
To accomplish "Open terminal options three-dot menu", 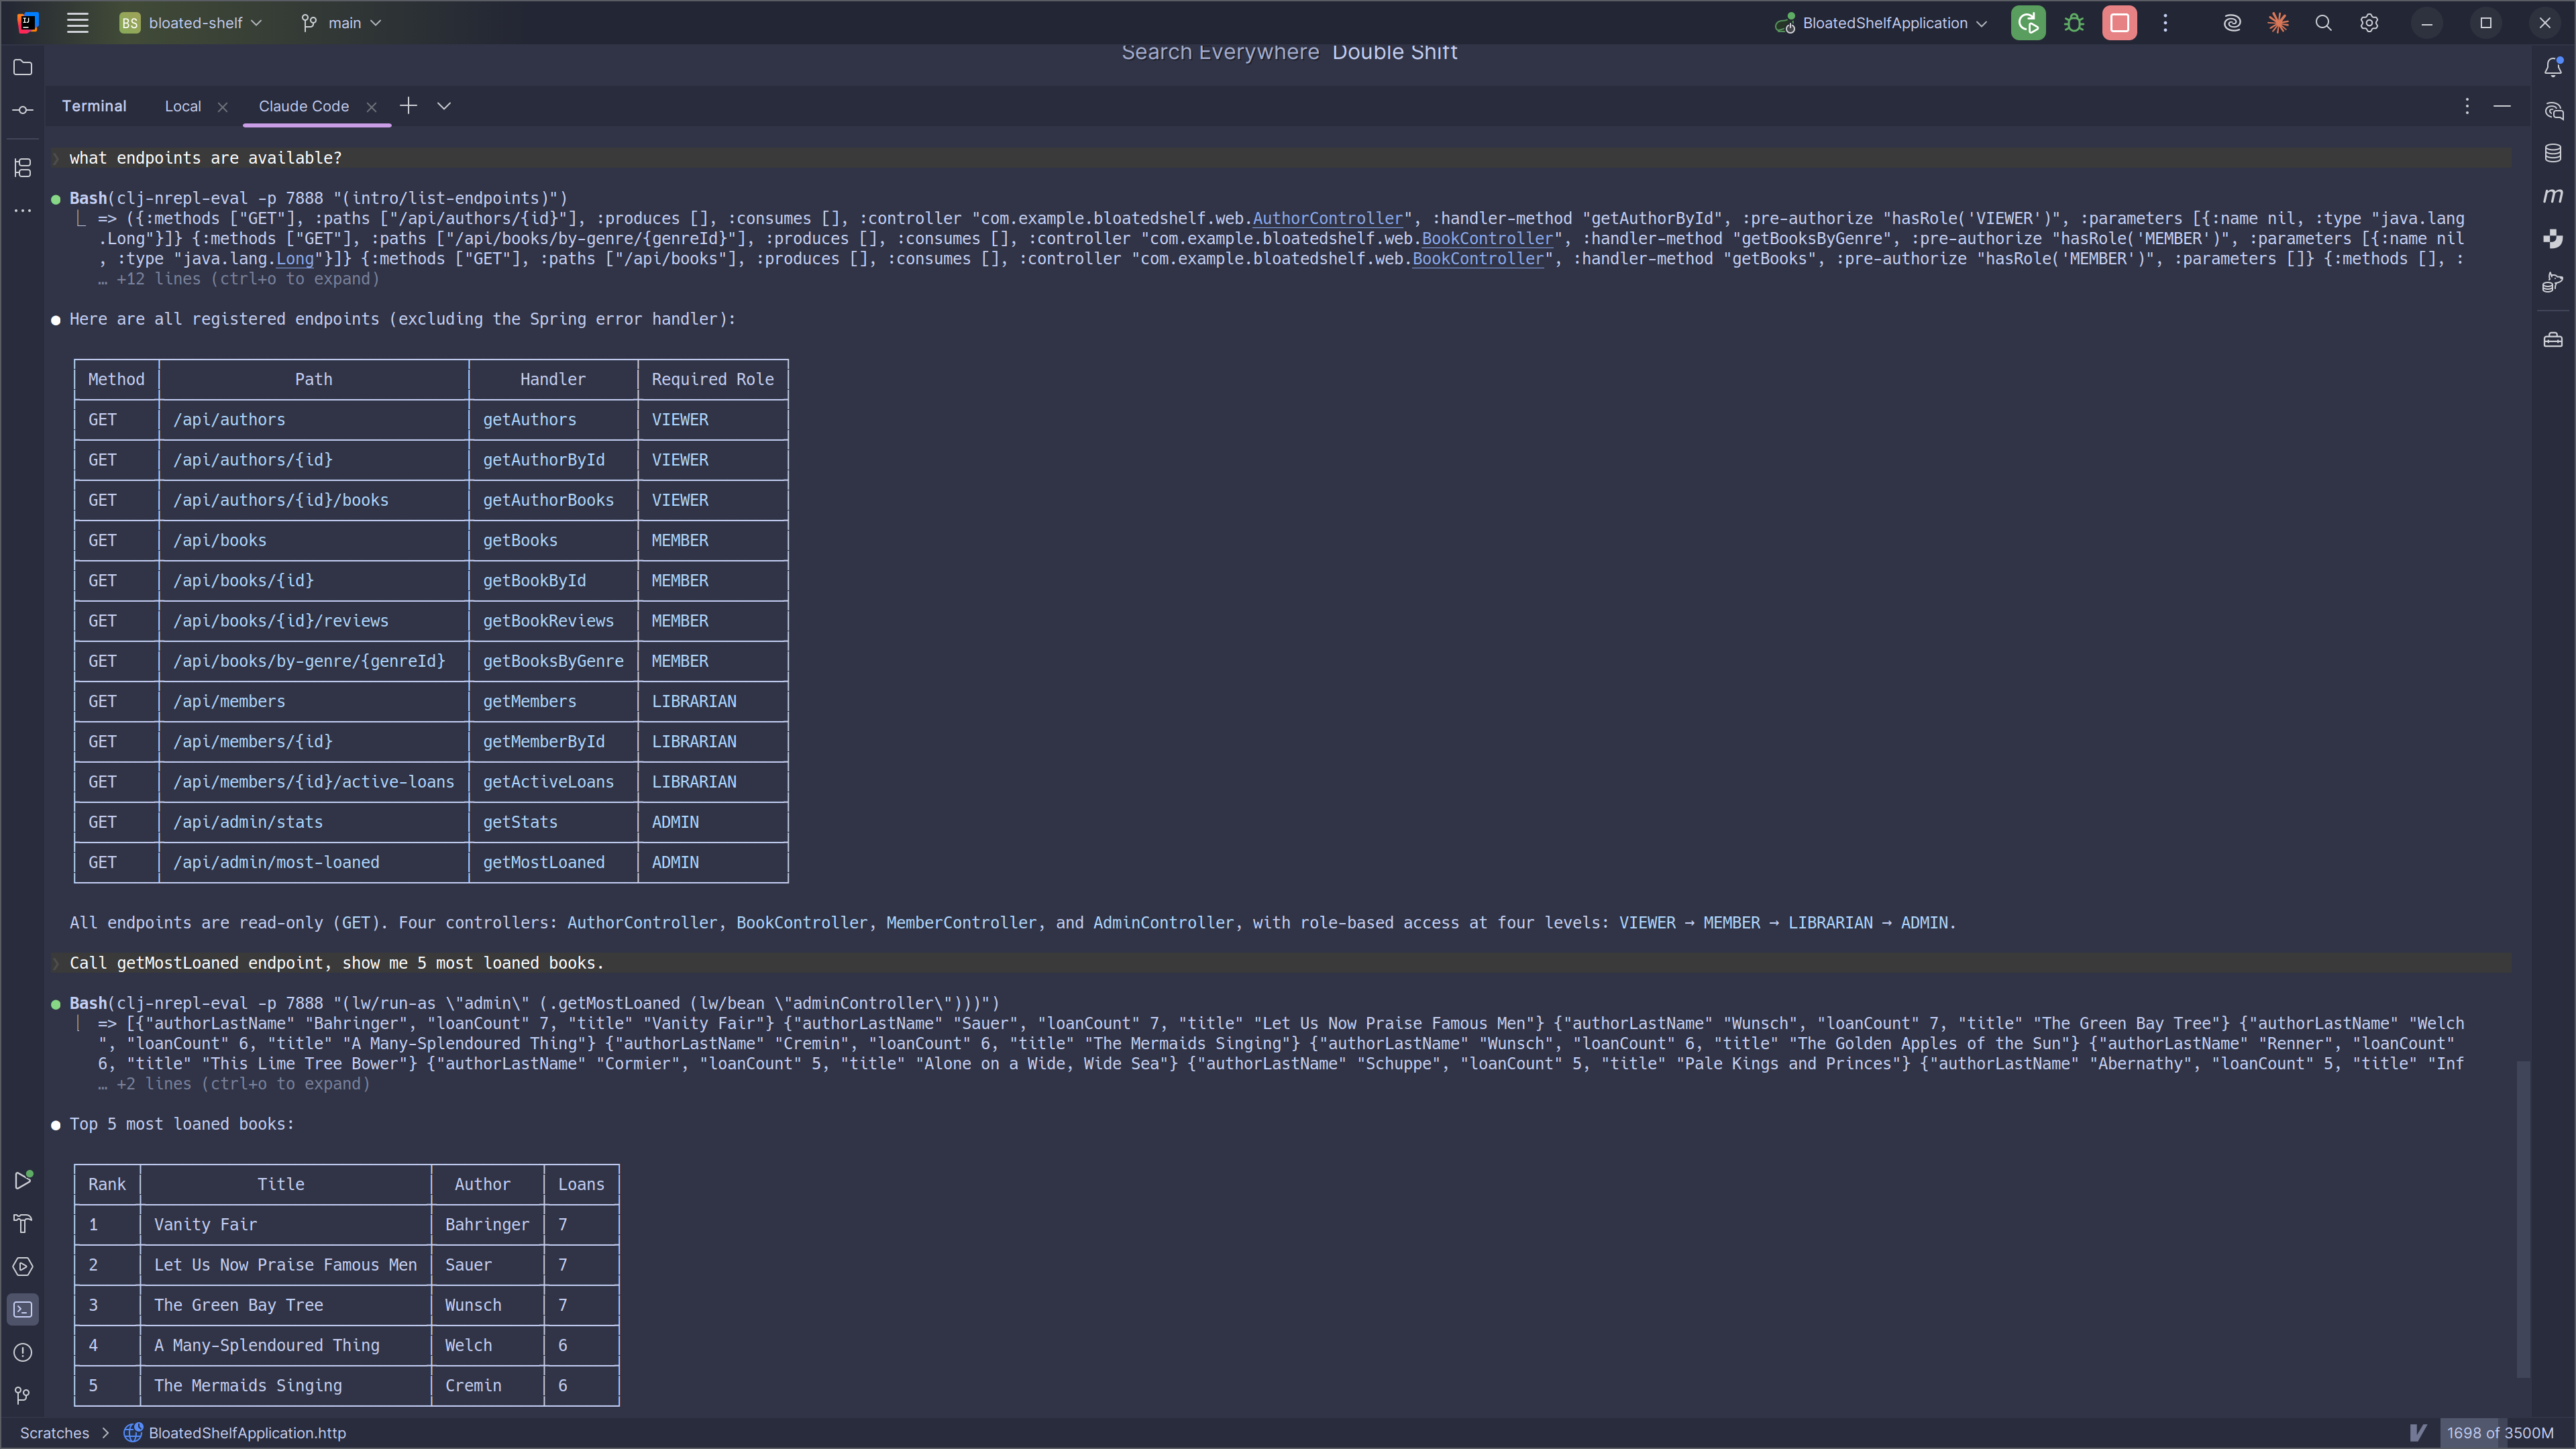I will pyautogui.click(x=2467, y=106).
